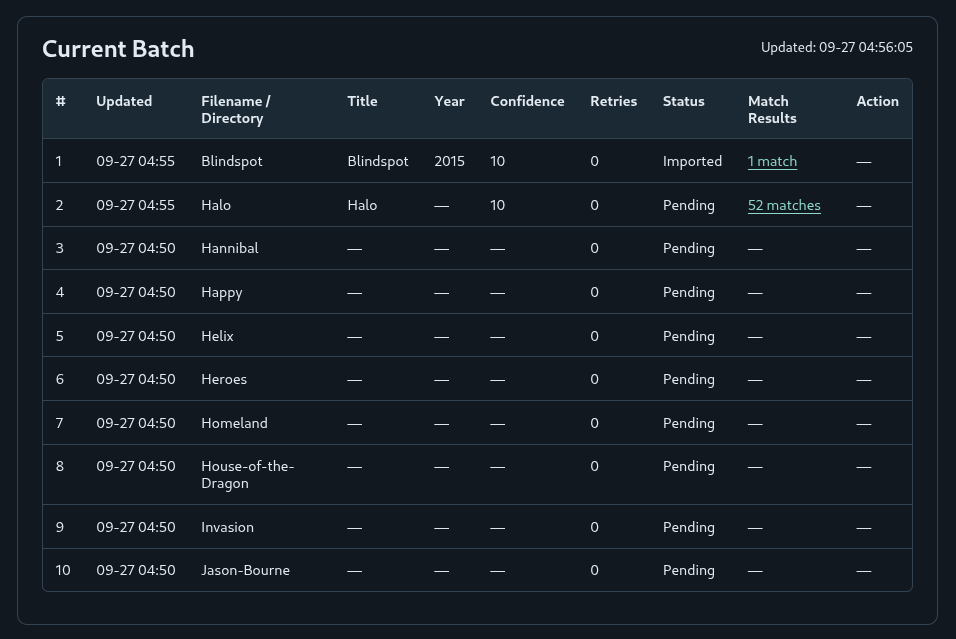The image size is (956, 639).
Task: Click the 'Updated' column header
Action: [124, 101]
